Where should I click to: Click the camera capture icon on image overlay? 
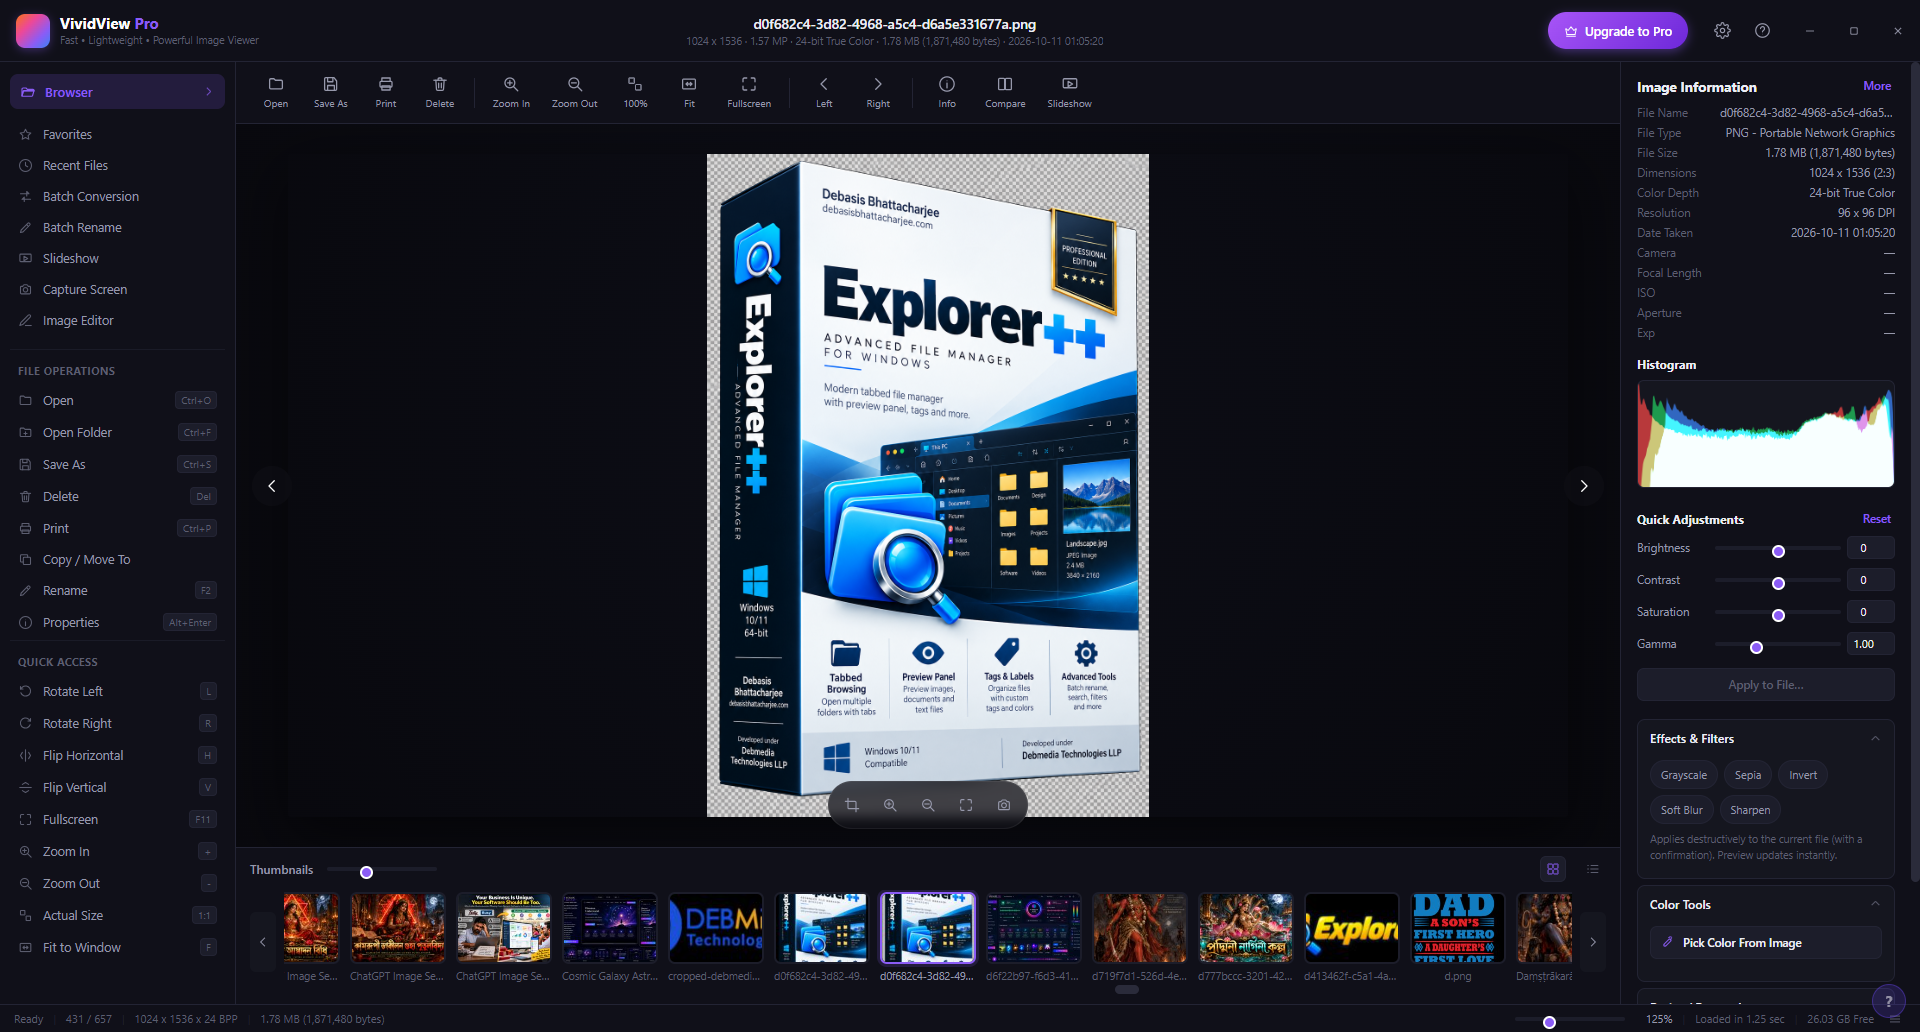tap(1004, 805)
